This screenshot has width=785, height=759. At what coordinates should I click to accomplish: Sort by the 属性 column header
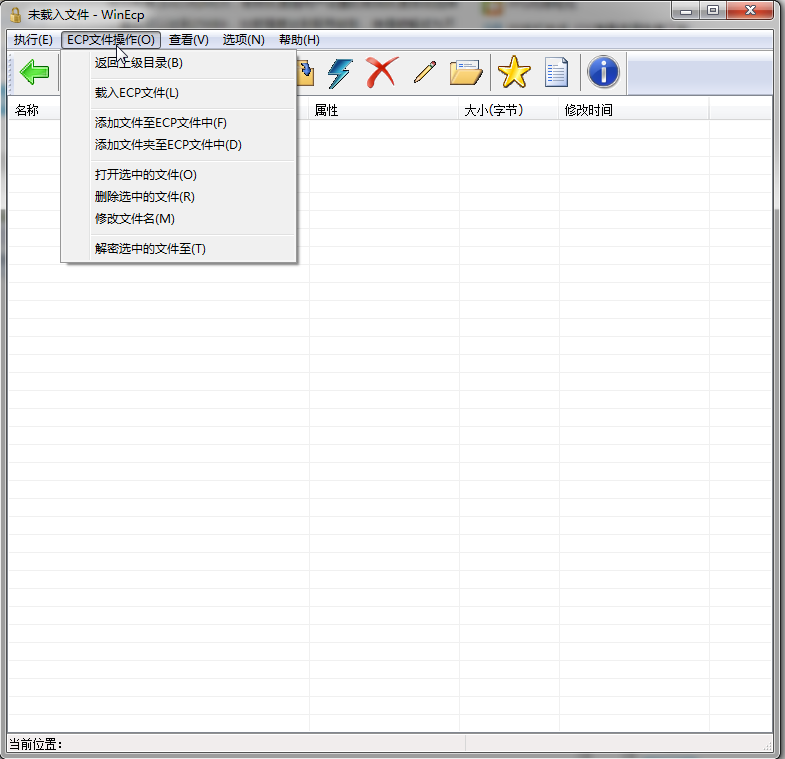pos(384,110)
